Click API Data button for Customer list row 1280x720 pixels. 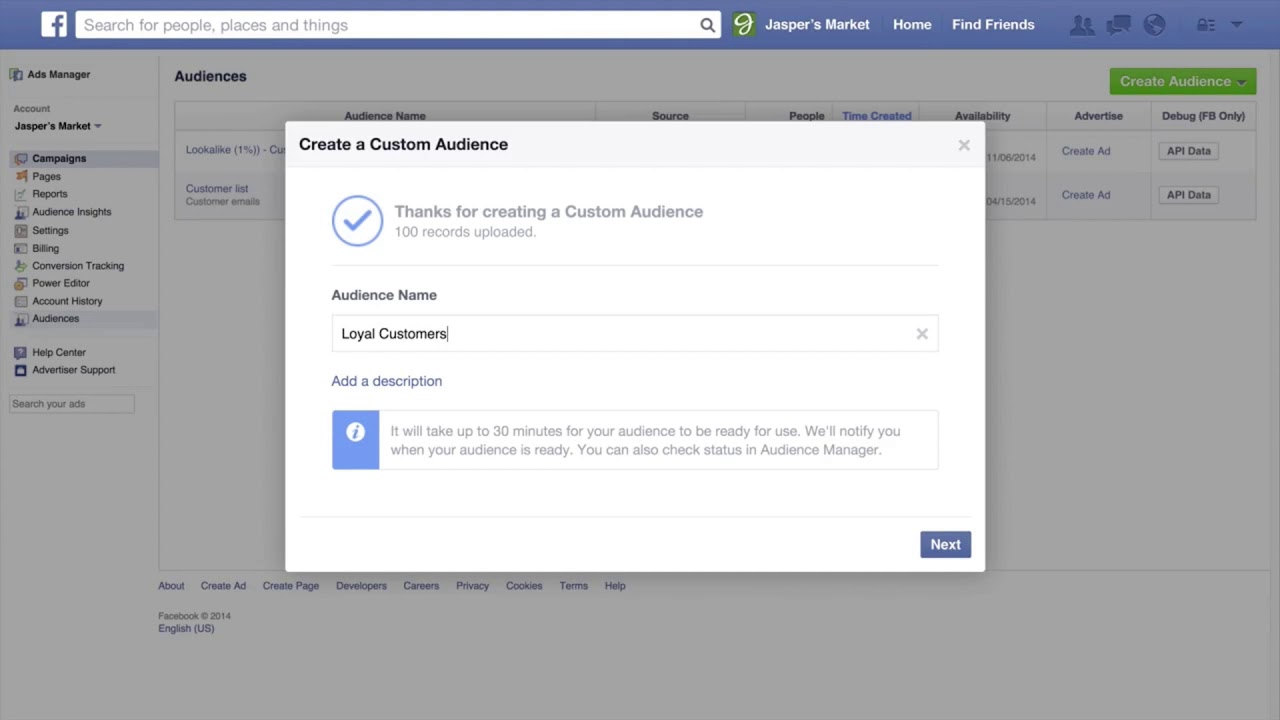1189,195
